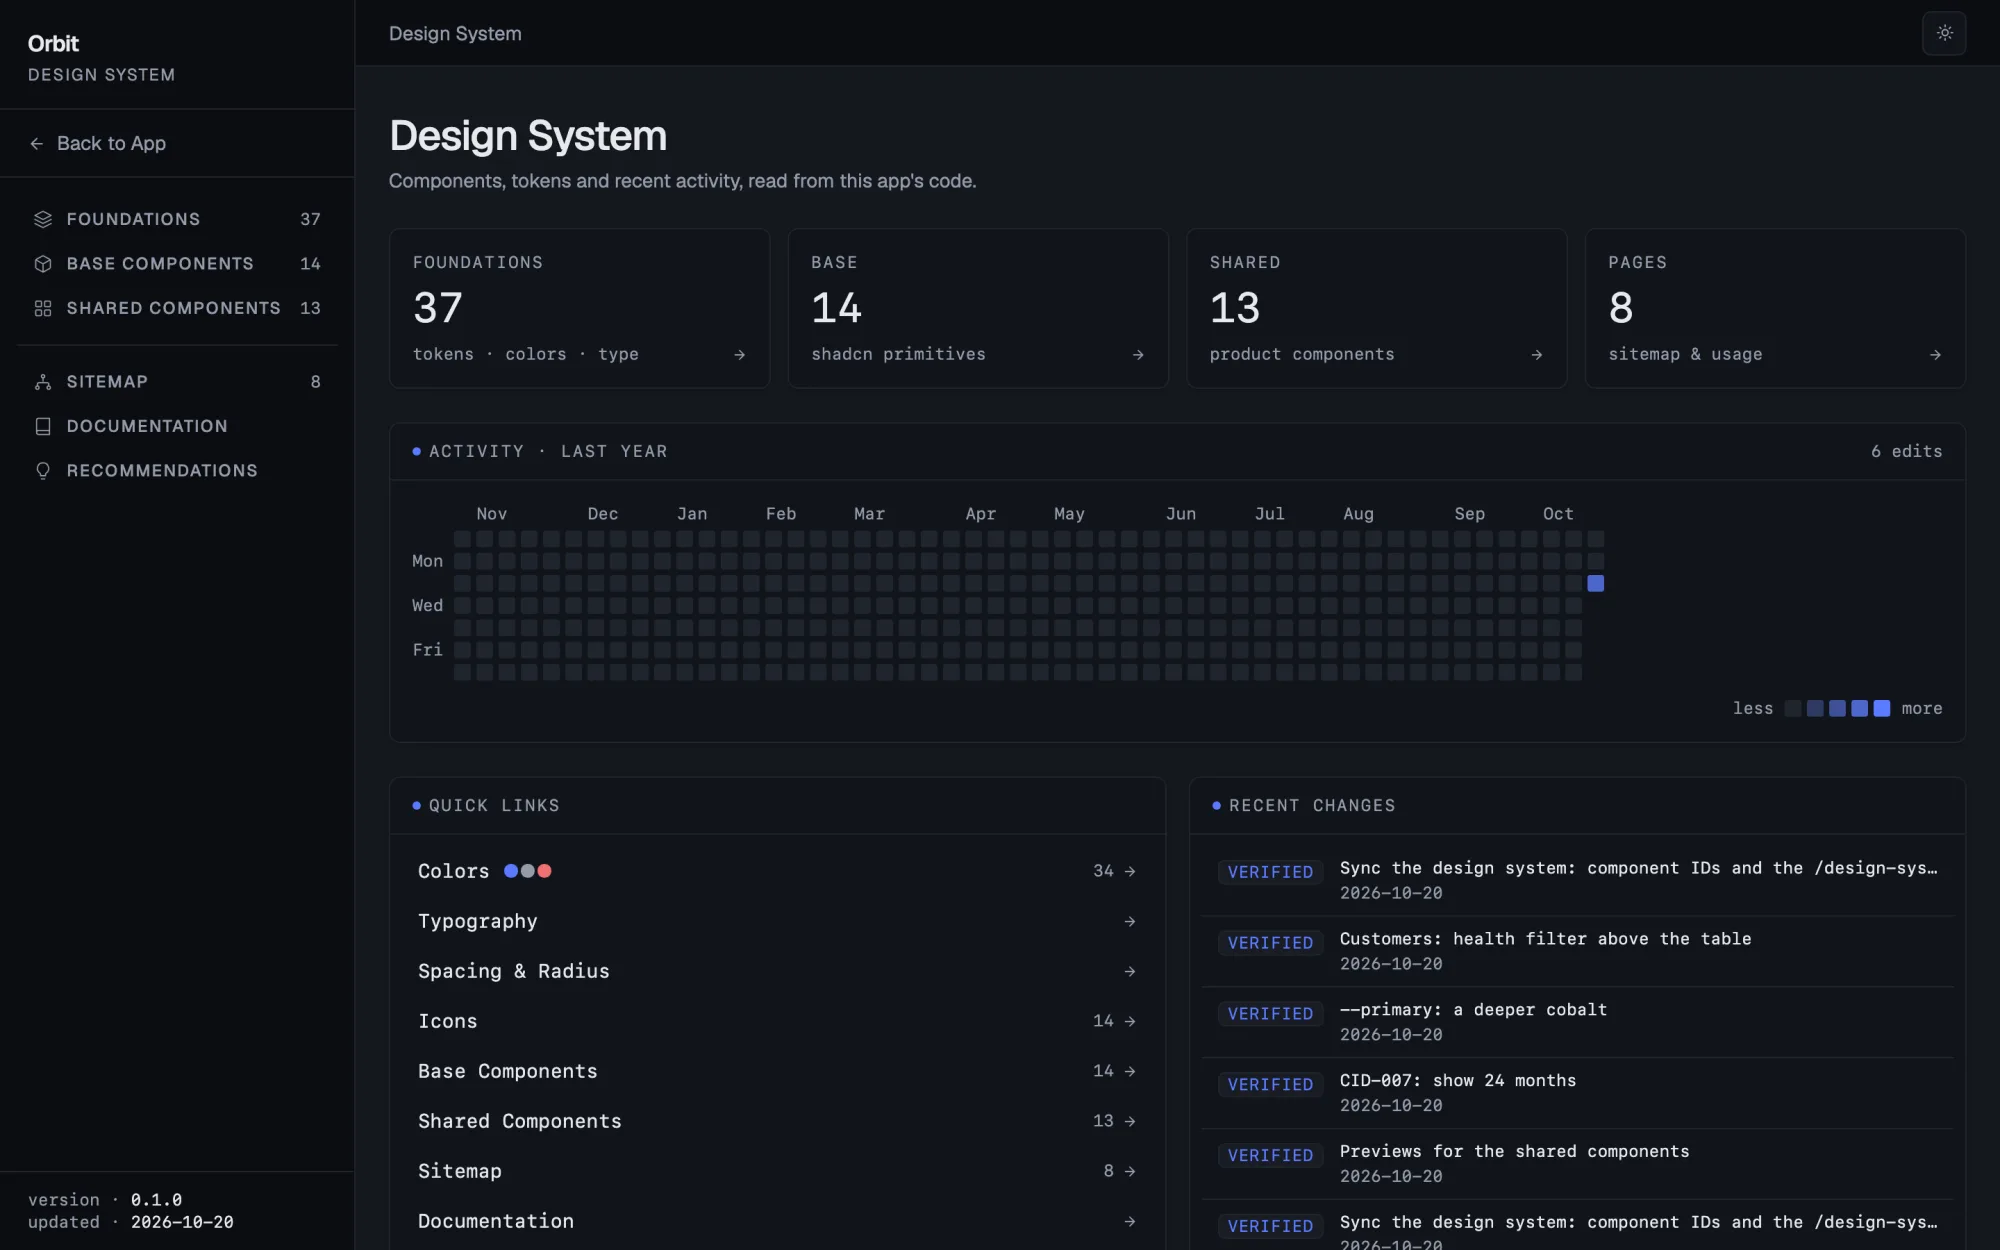The image size is (2000, 1250).
Task: Open the Documentation quick link
Action: (777, 1222)
